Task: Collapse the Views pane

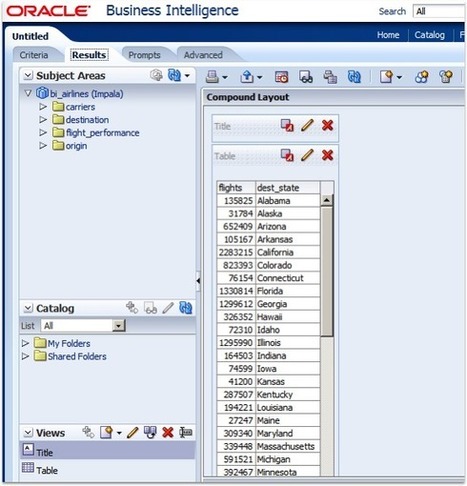Action: 28,433
